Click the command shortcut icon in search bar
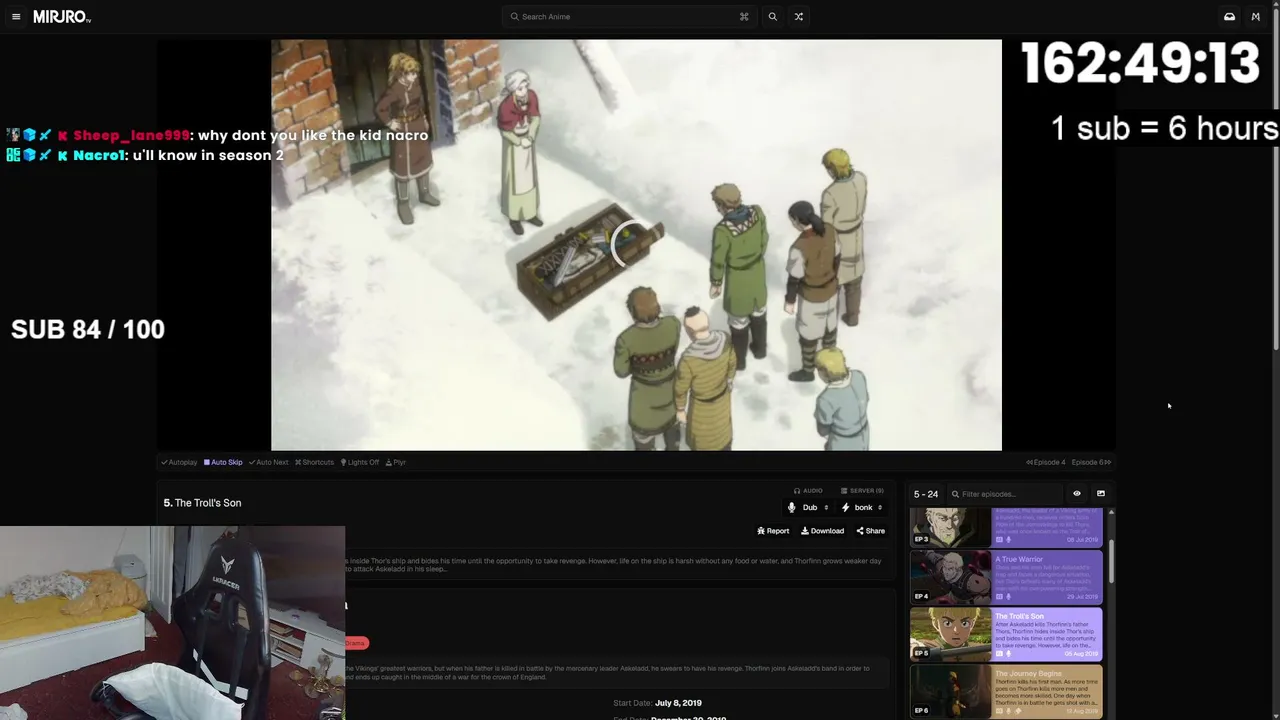1280x720 pixels. [x=744, y=17]
